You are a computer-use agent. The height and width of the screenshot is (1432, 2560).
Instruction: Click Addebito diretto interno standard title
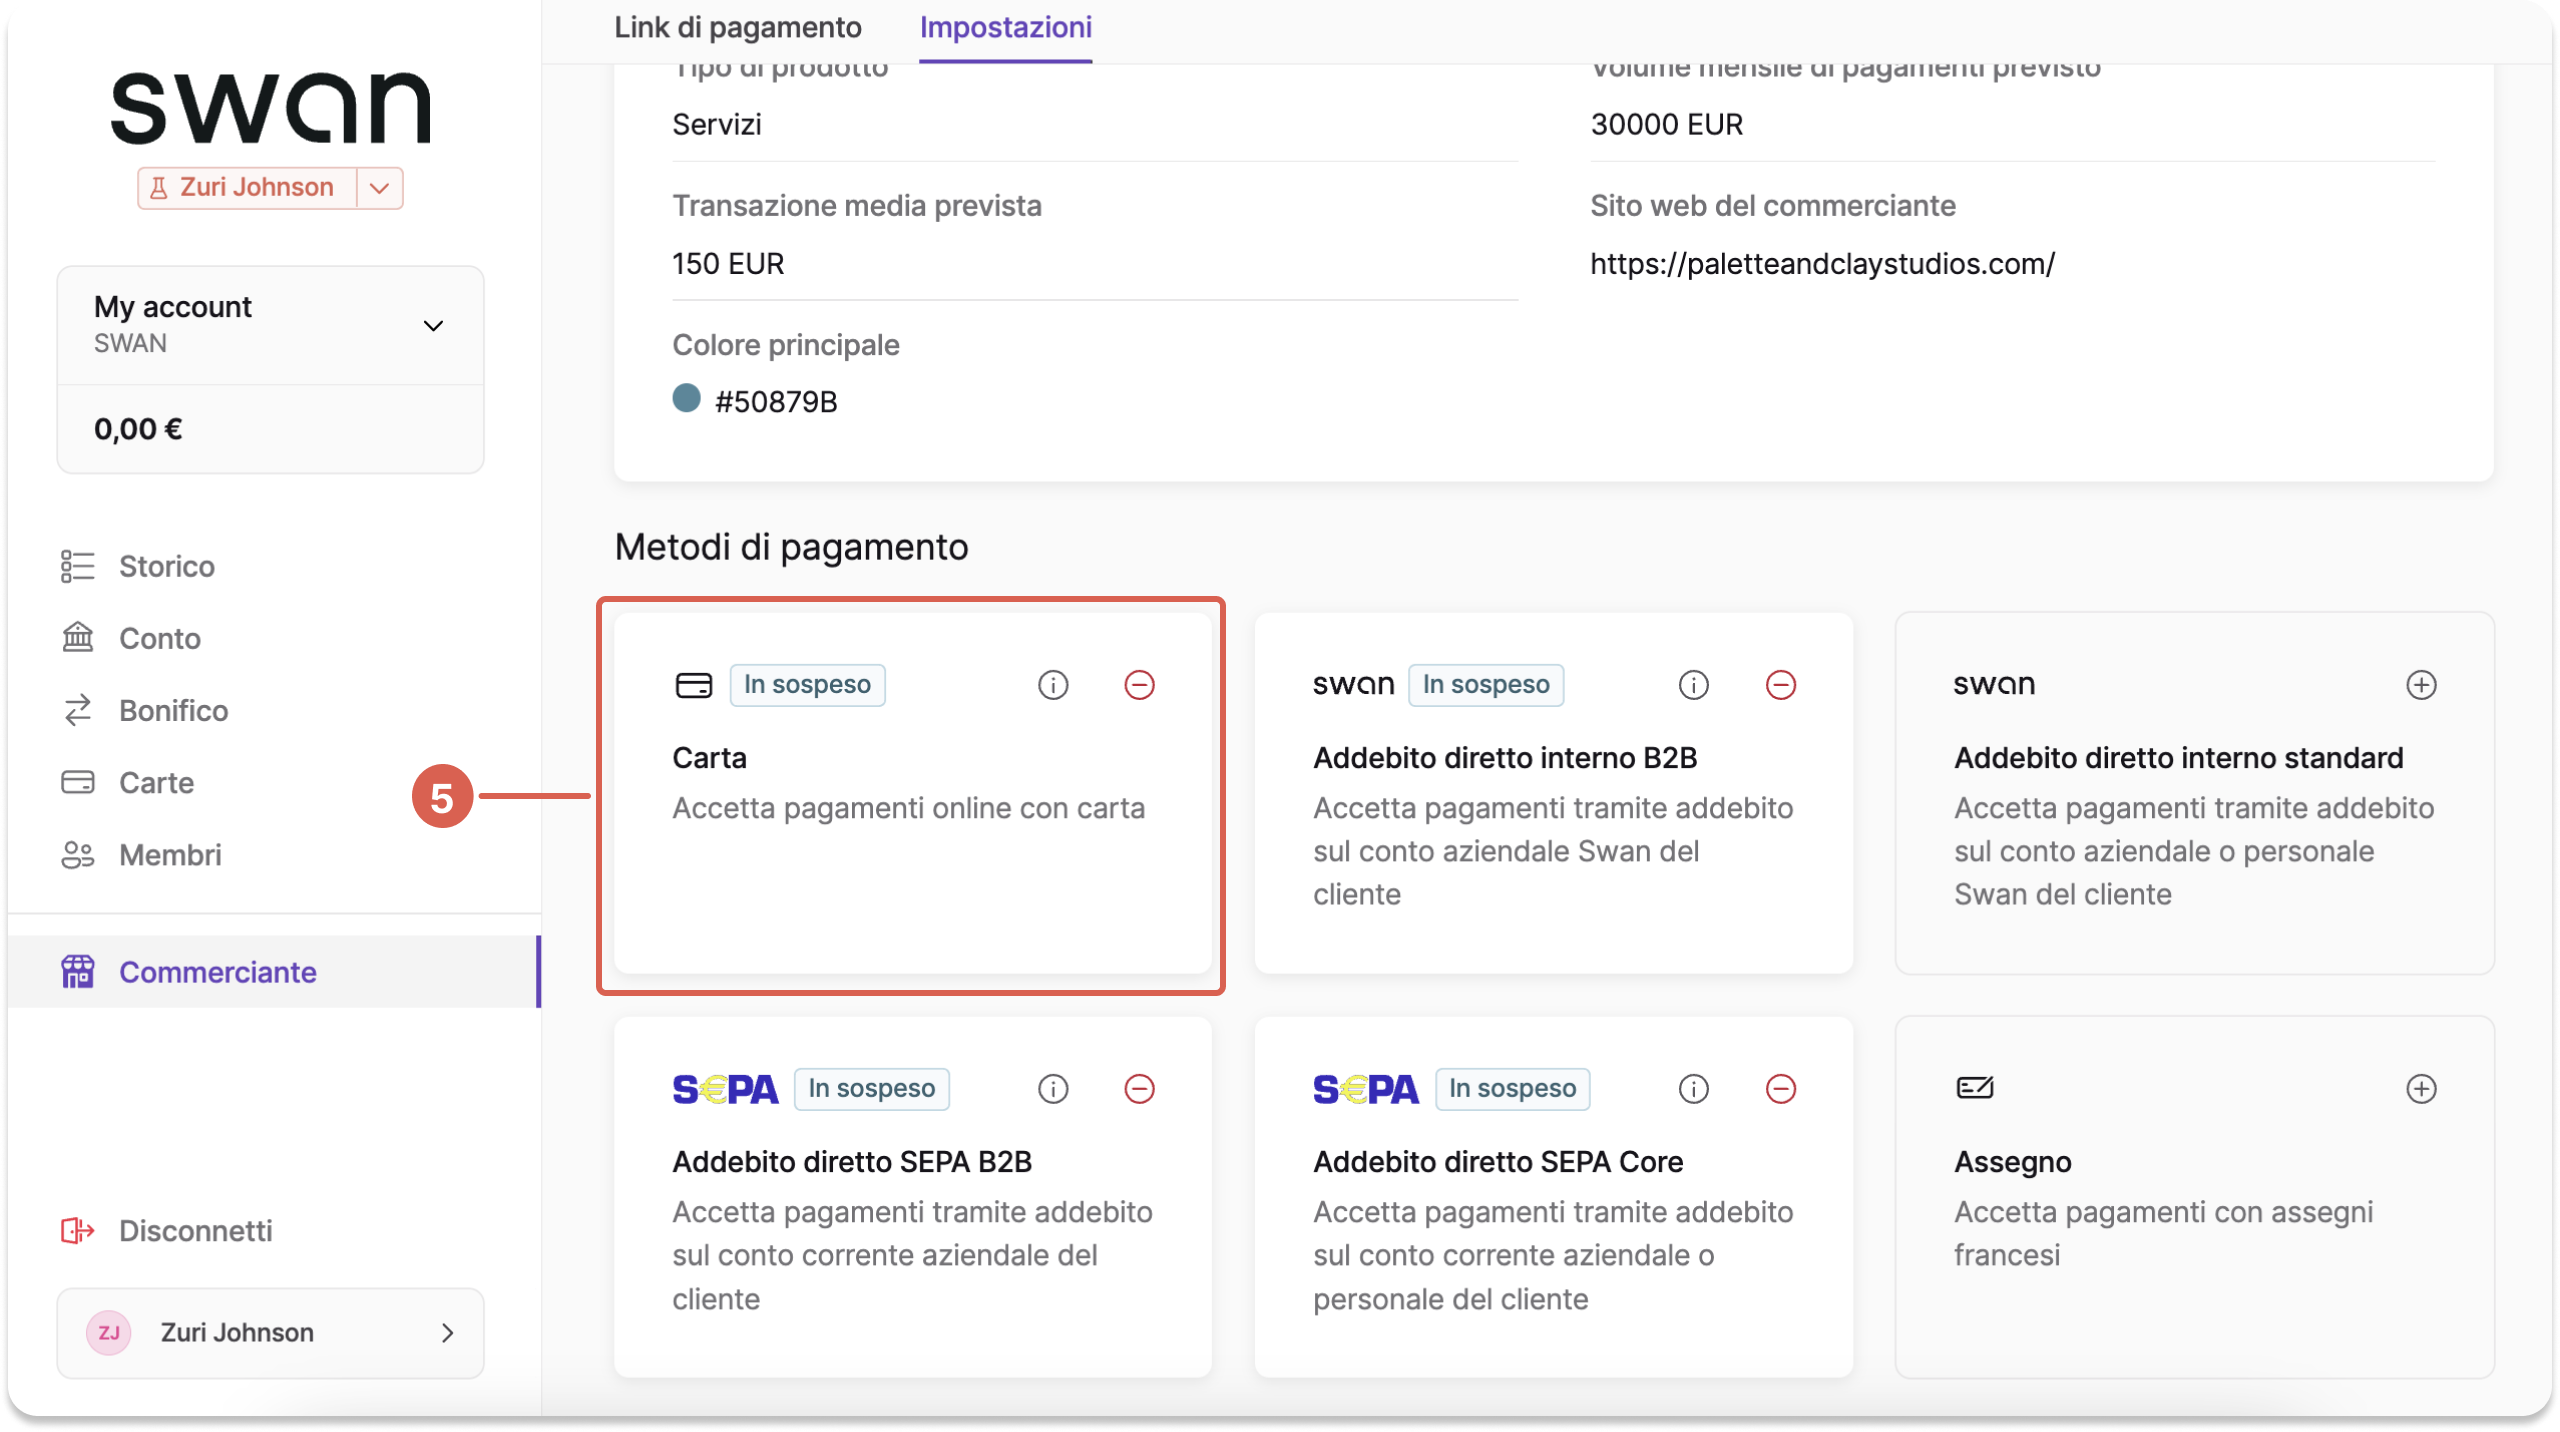[2178, 758]
